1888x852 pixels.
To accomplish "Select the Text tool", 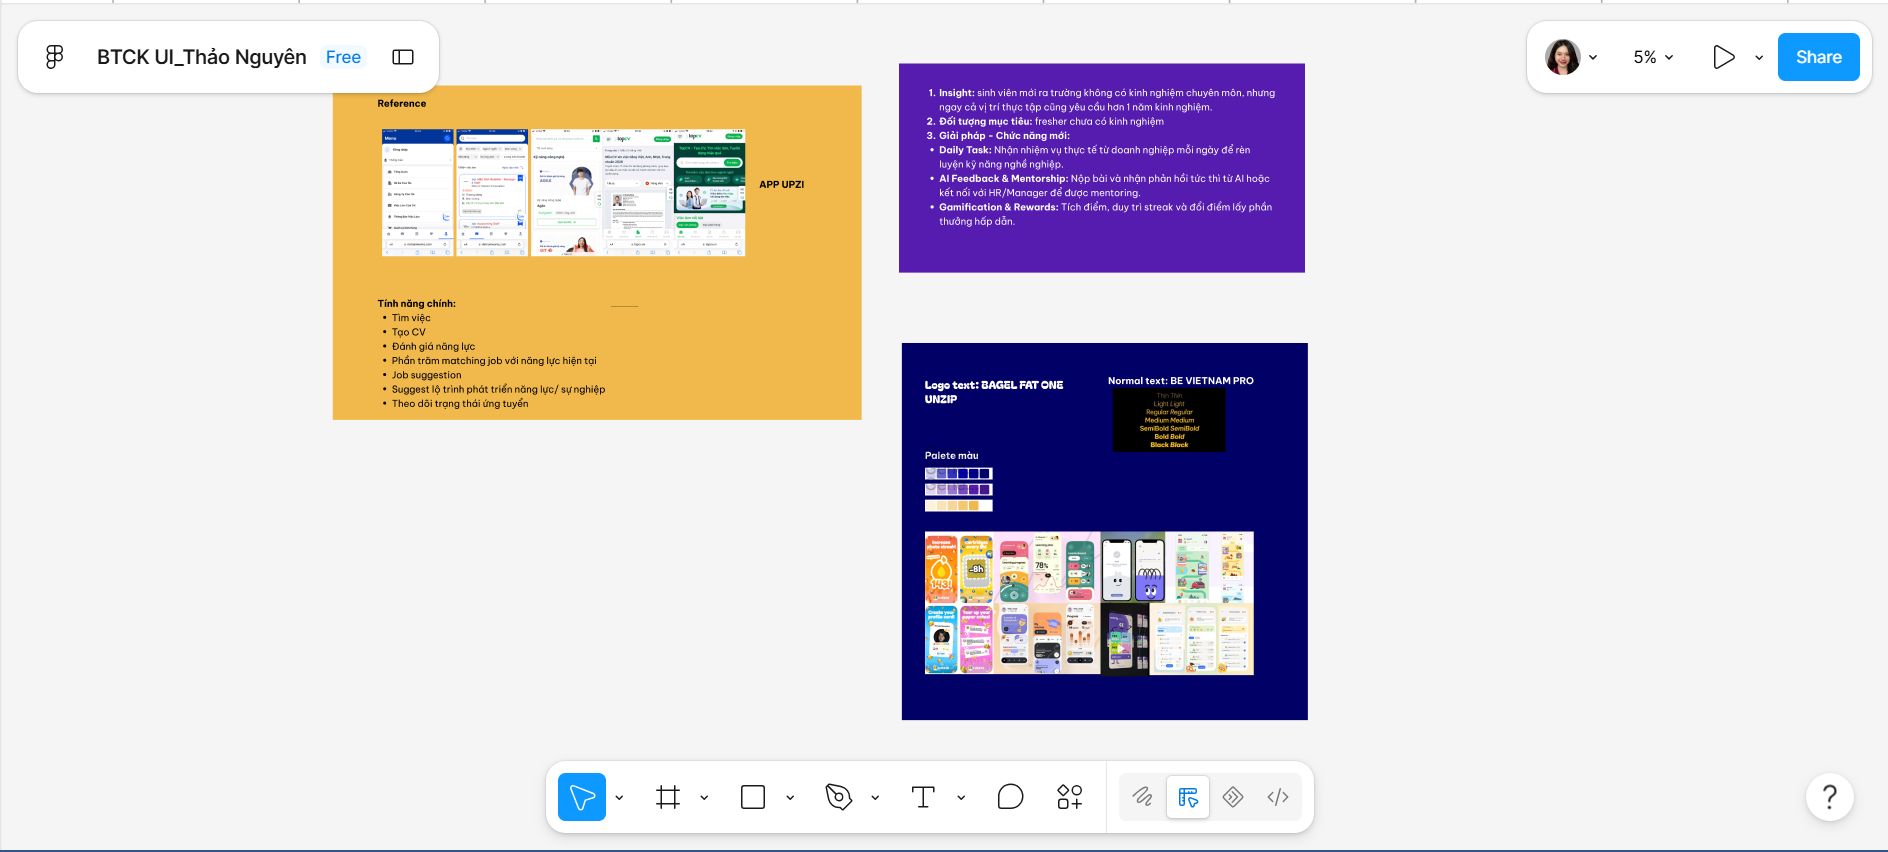I will pos(923,797).
